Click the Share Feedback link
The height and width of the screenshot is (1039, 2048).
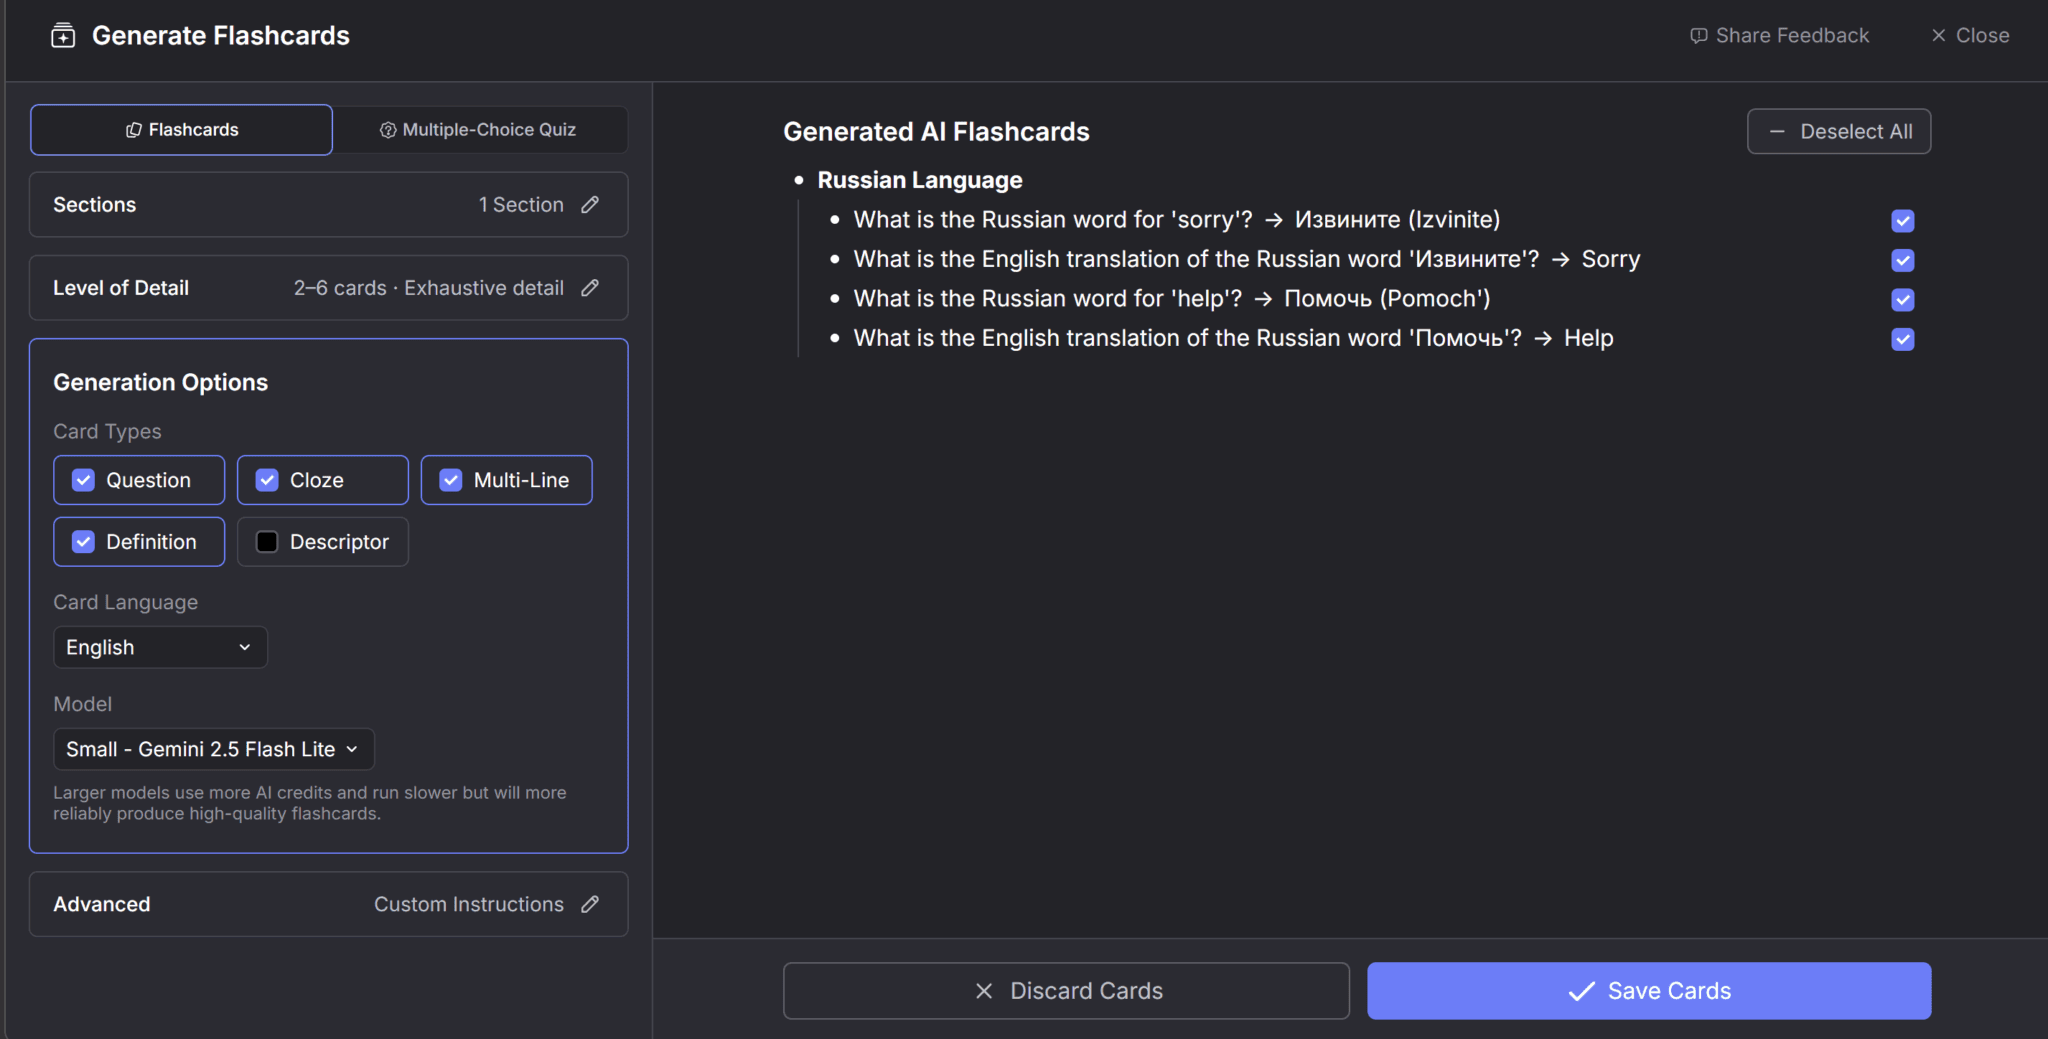click(x=1791, y=35)
